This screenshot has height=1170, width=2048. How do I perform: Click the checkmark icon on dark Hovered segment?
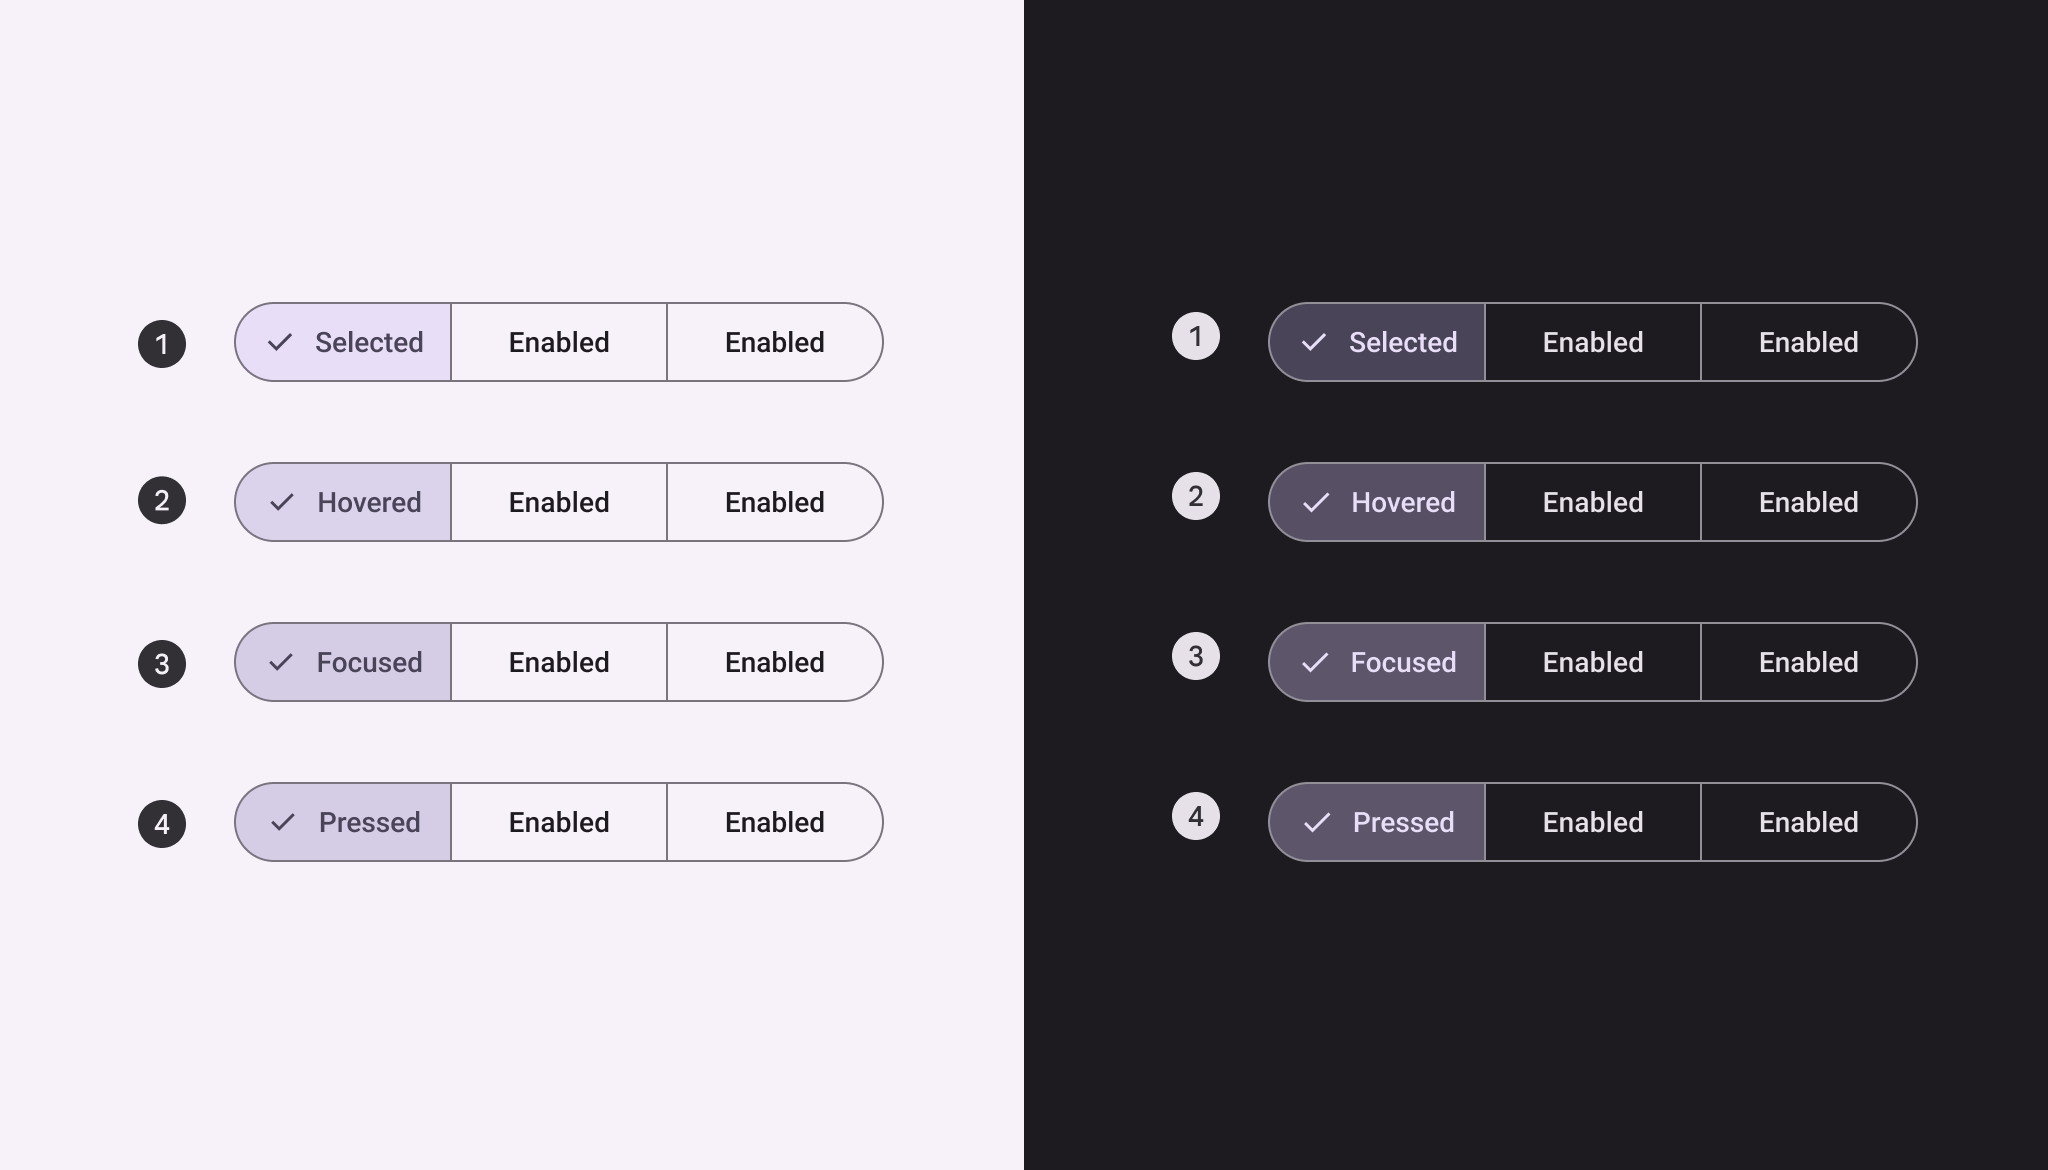pyautogui.click(x=1316, y=502)
